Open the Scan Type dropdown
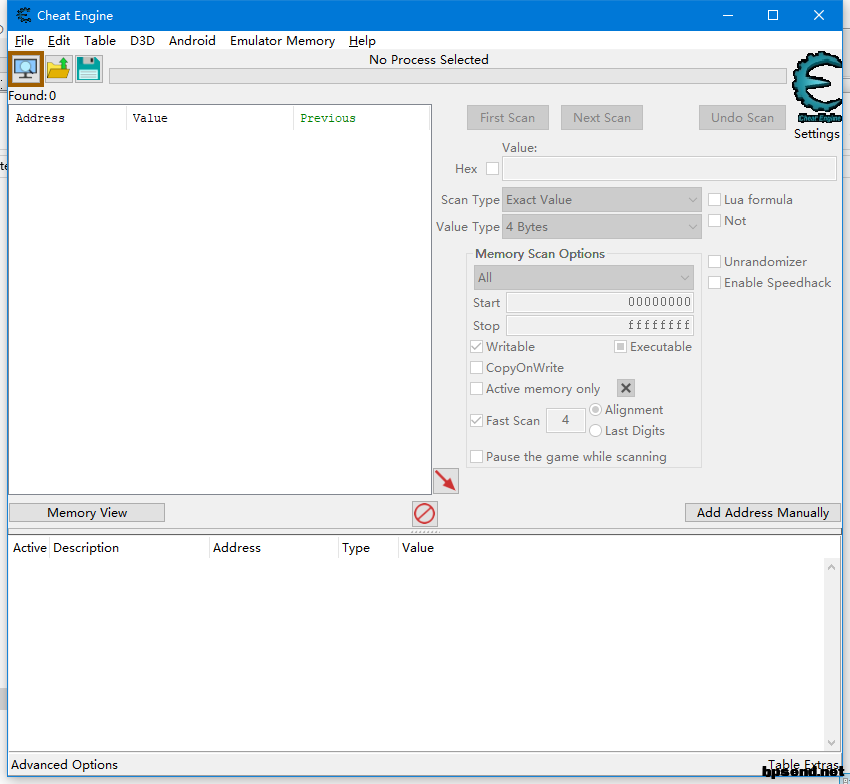This screenshot has height=784, width=850. pyautogui.click(x=602, y=200)
